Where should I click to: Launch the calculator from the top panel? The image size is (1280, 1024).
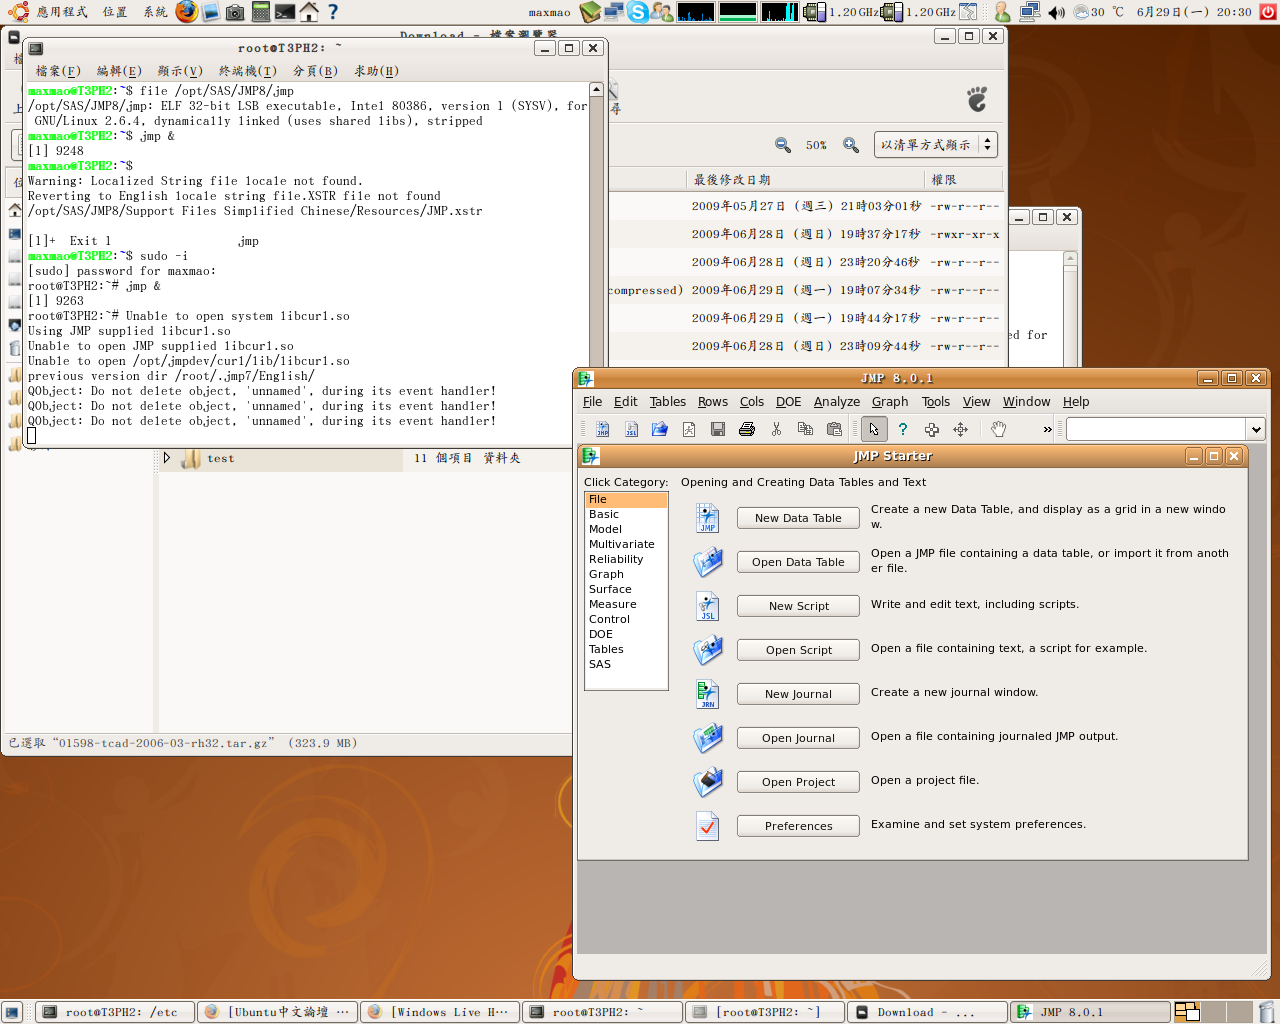[x=260, y=12]
